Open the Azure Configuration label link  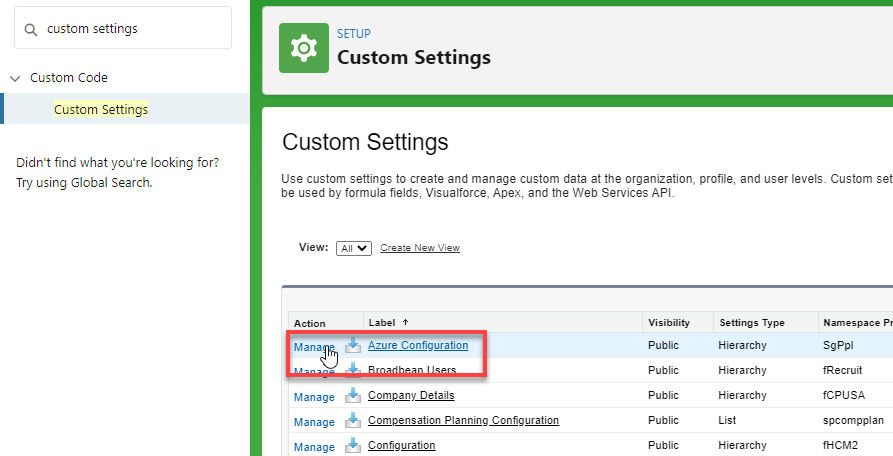(x=418, y=346)
